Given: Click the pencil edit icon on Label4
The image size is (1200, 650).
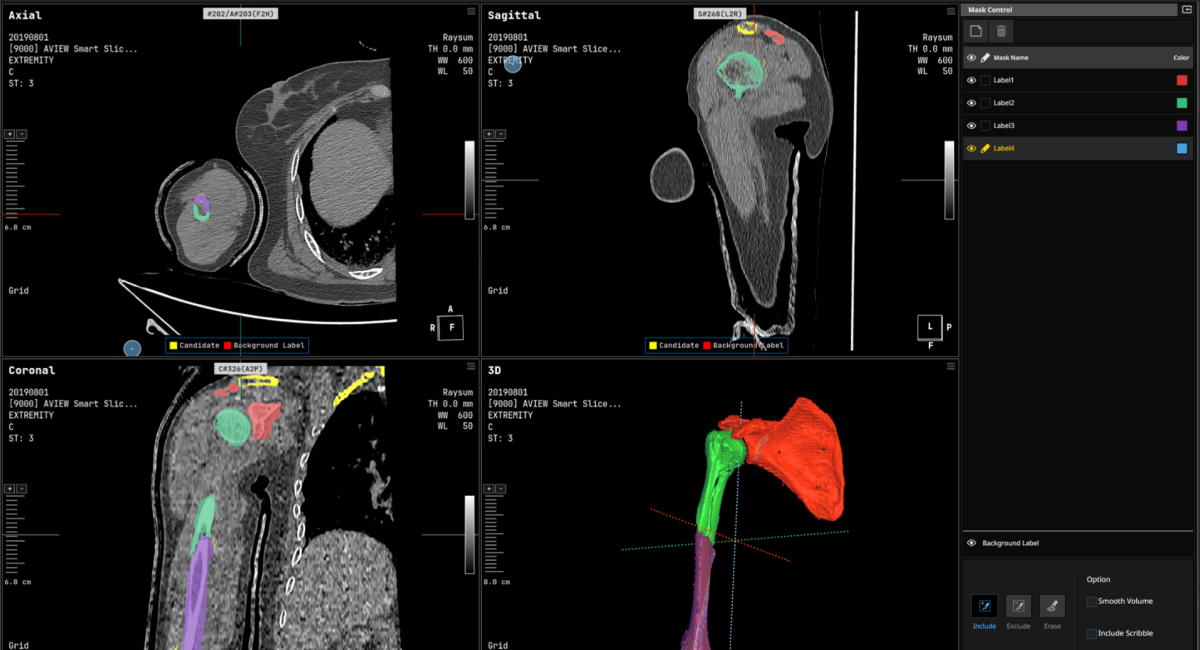Looking at the screenshot, I should click(x=985, y=148).
